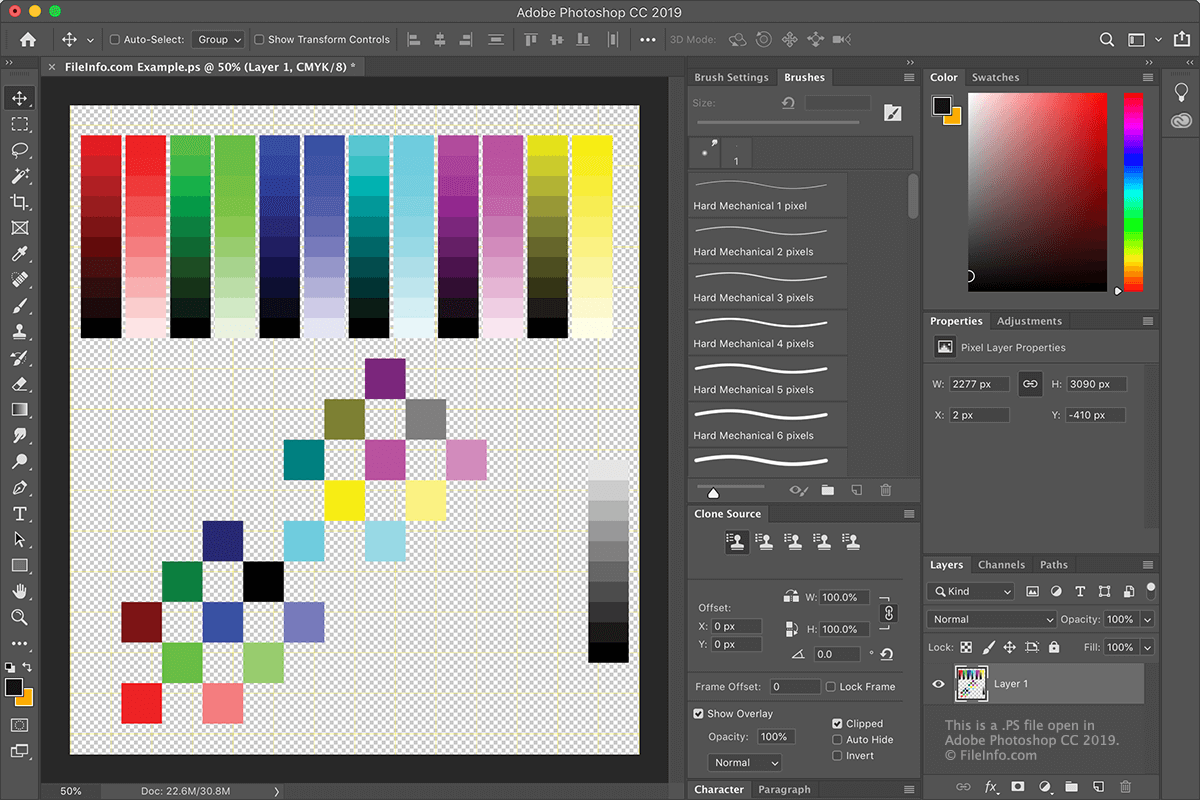The width and height of the screenshot is (1200, 800).
Task: Switch to the Paths tab
Action: coord(1054,565)
